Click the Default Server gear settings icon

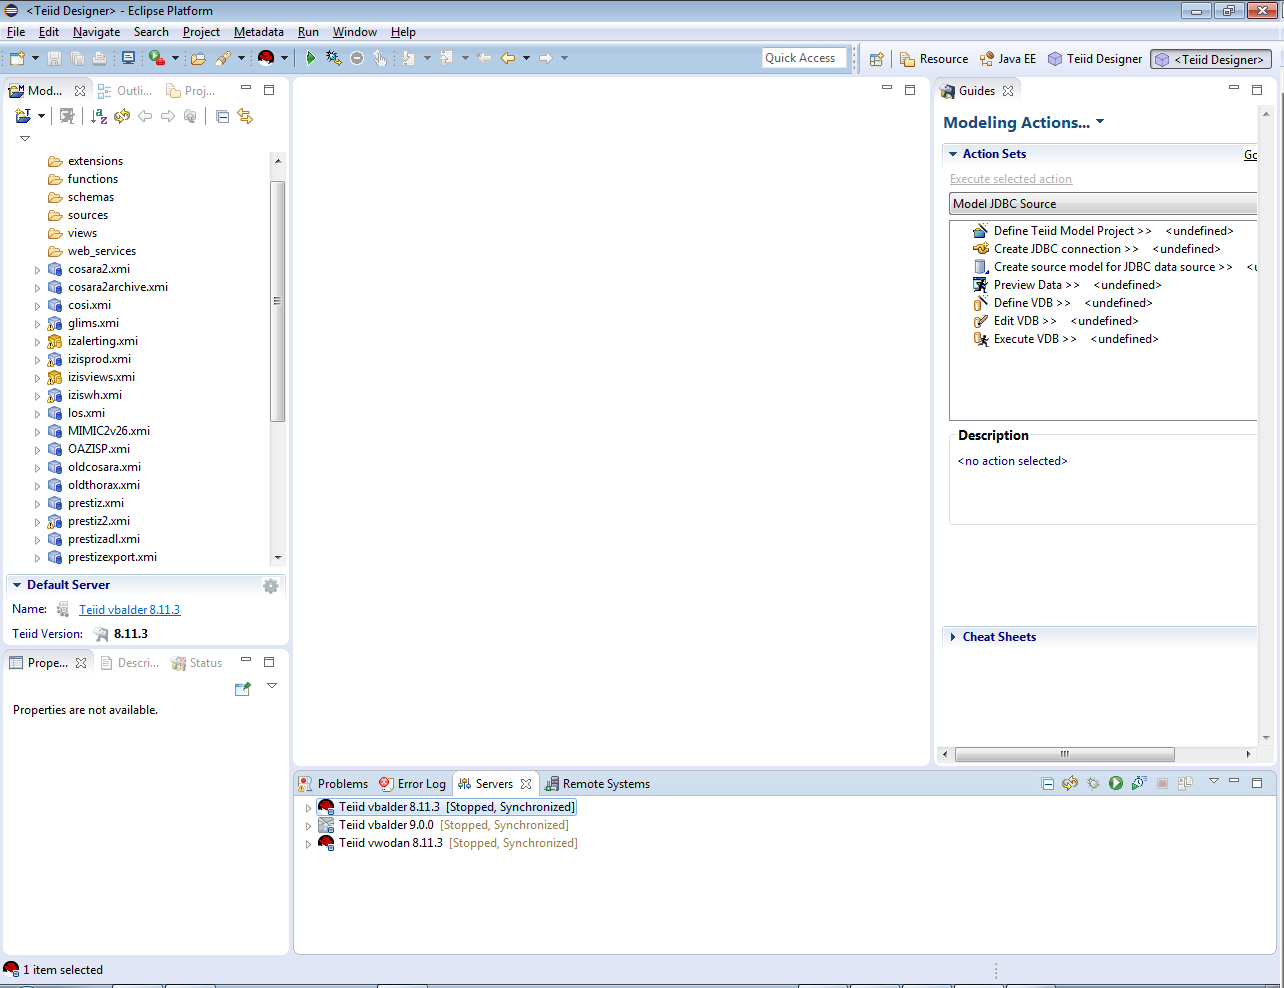point(271,586)
